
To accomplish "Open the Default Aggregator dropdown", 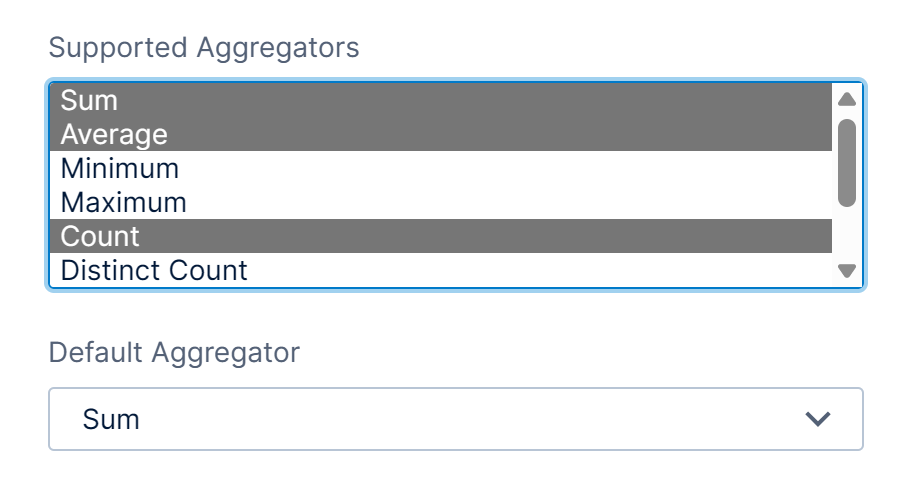I will click(456, 419).
